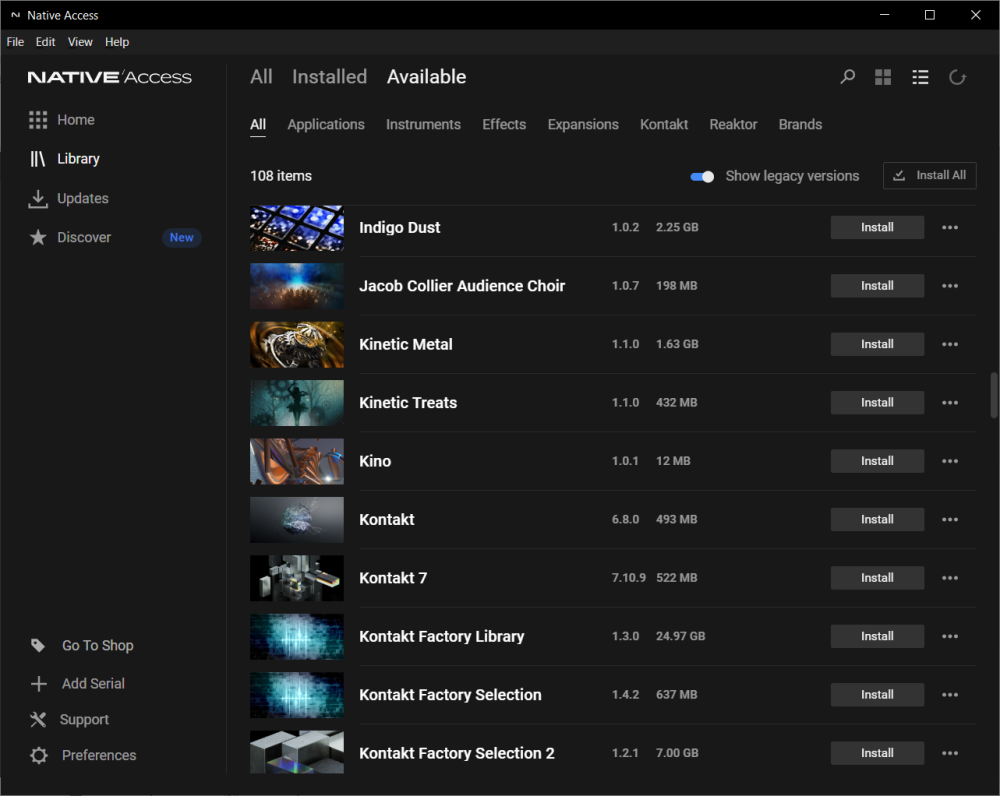Install Kinetic Treats
This screenshot has height=796, width=1000.
(877, 402)
